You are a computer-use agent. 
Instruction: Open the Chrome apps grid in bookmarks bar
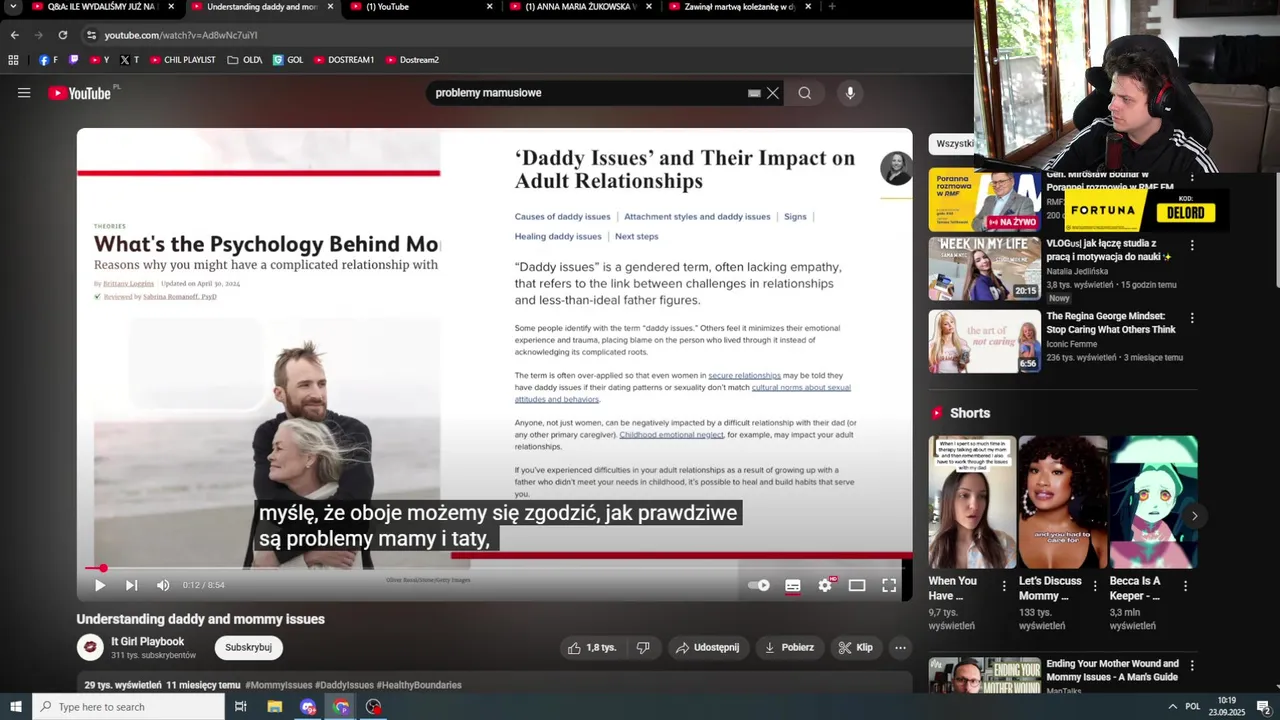click(13, 60)
